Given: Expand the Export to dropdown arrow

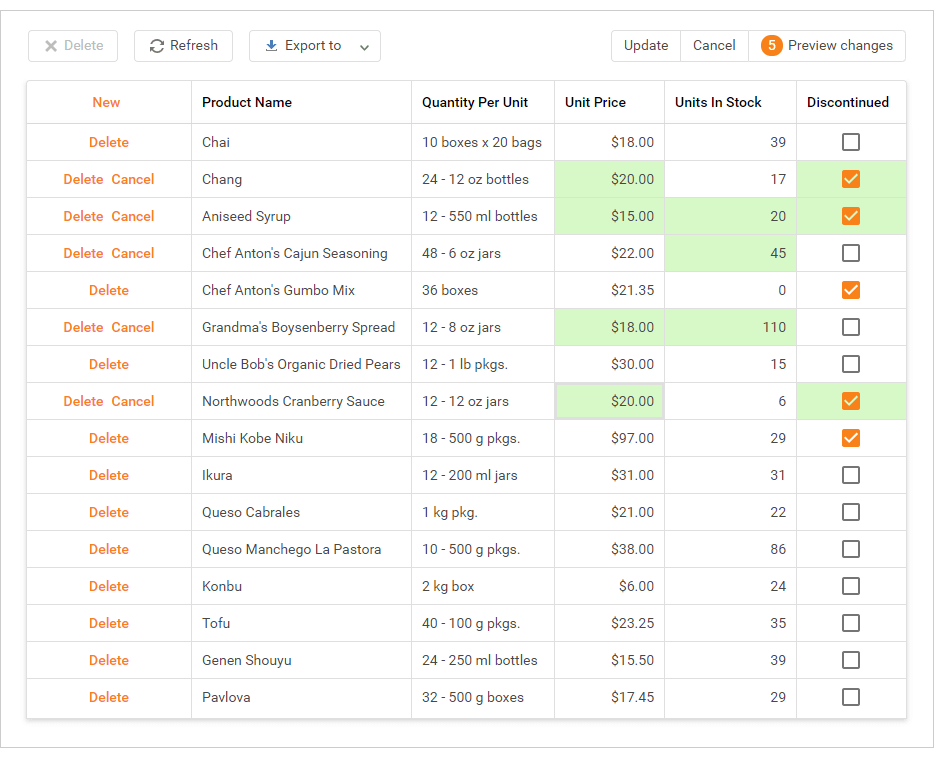Looking at the screenshot, I should (x=364, y=47).
